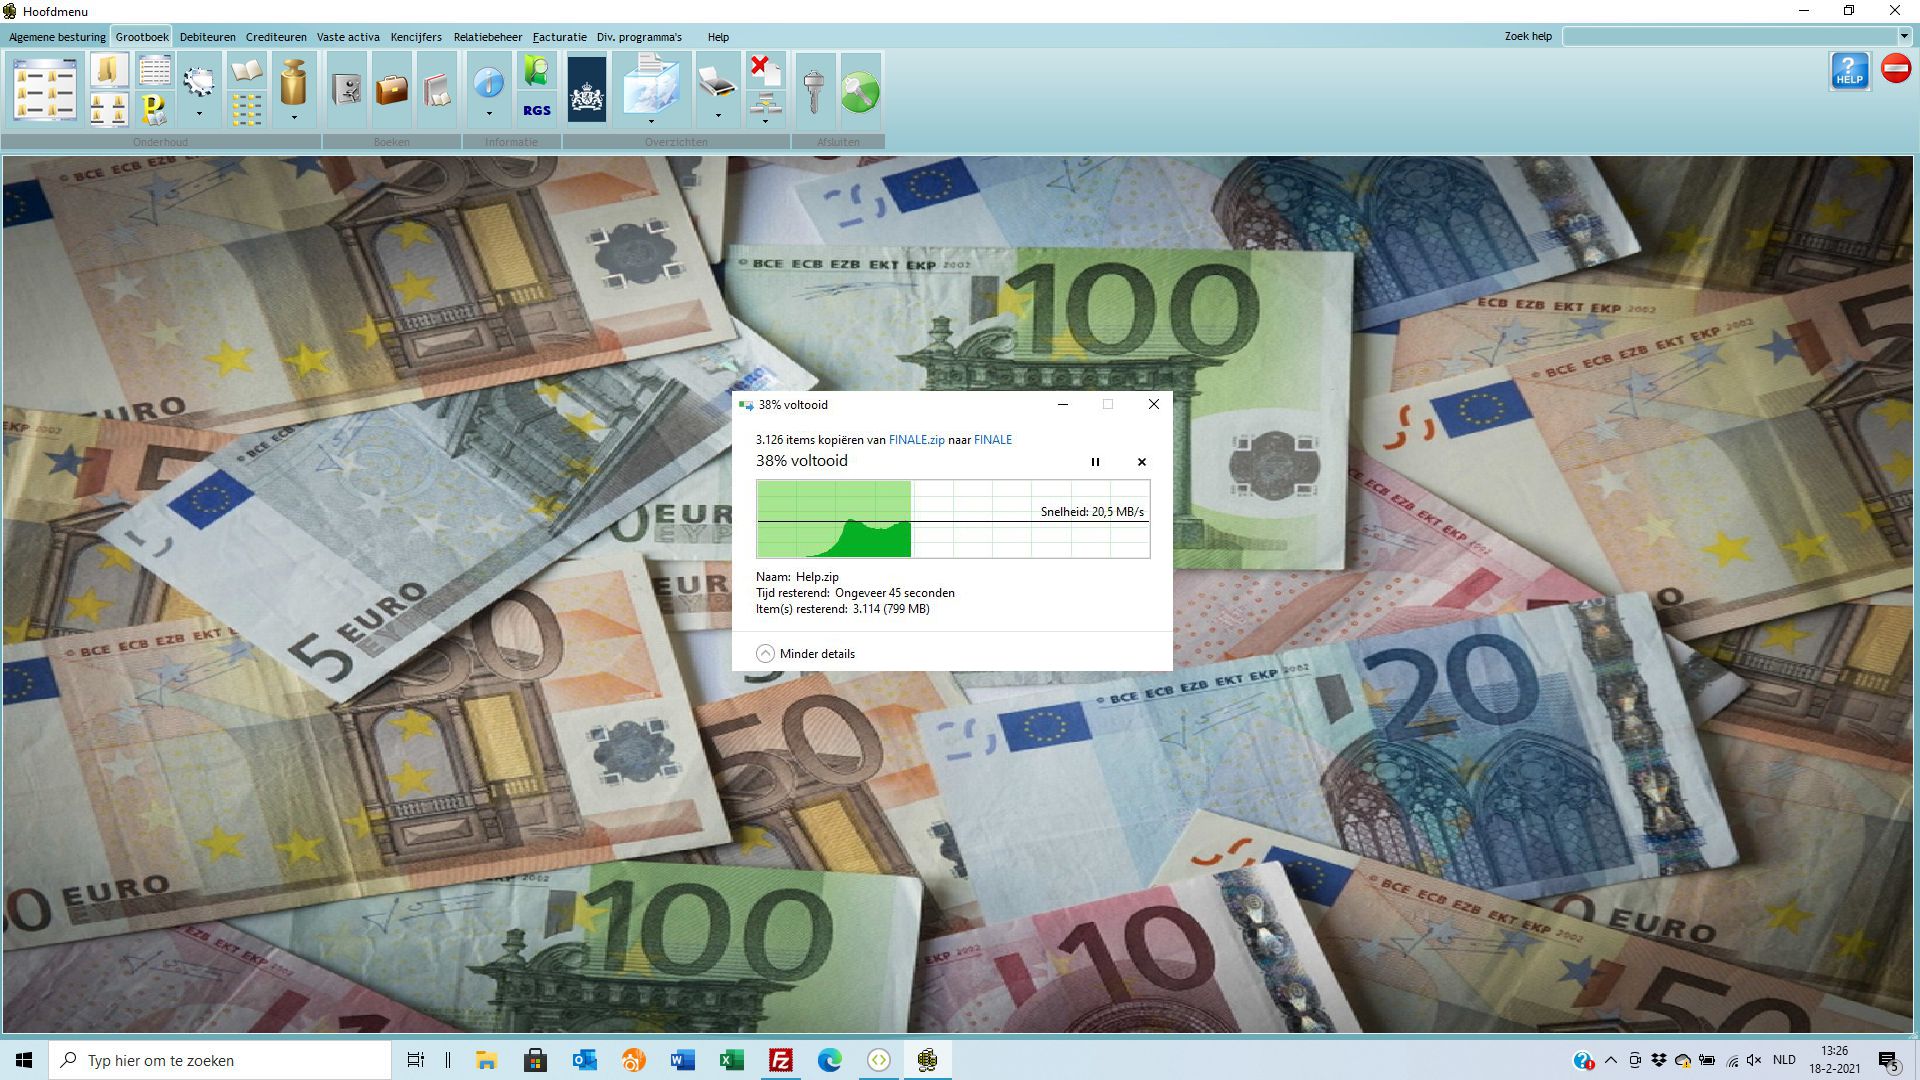The width and height of the screenshot is (1920, 1080).
Task: Open the Kencijfers menu
Action: [x=416, y=37]
